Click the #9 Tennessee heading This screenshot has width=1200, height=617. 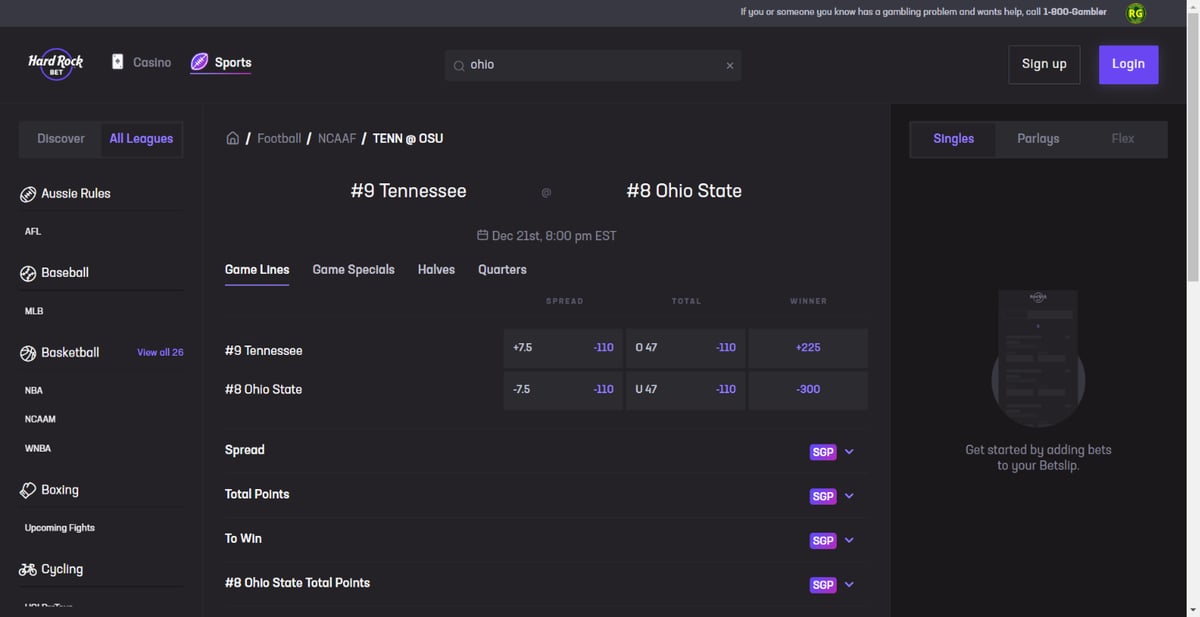[x=408, y=191]
